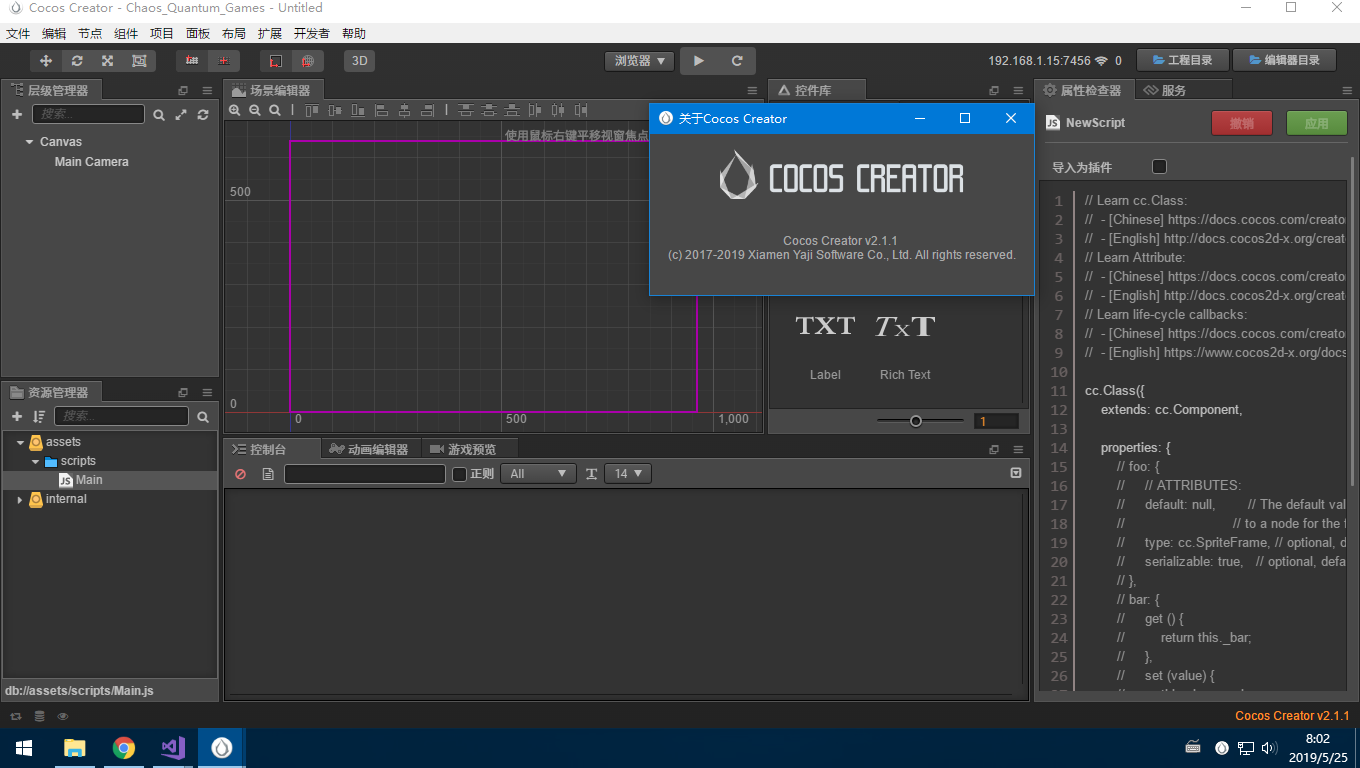Open Chrome from the taskbar
Image resolution: width=1360 pixels, height=768 pixels.
(124, 748)
